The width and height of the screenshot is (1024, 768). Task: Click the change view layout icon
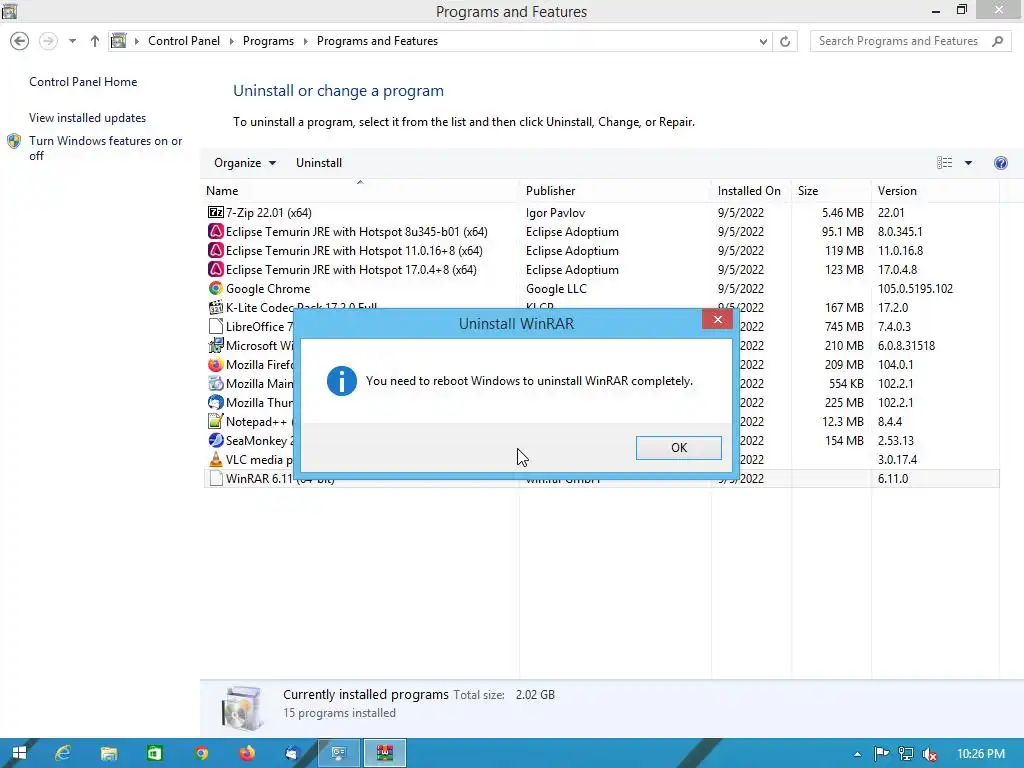click(944, 163)
